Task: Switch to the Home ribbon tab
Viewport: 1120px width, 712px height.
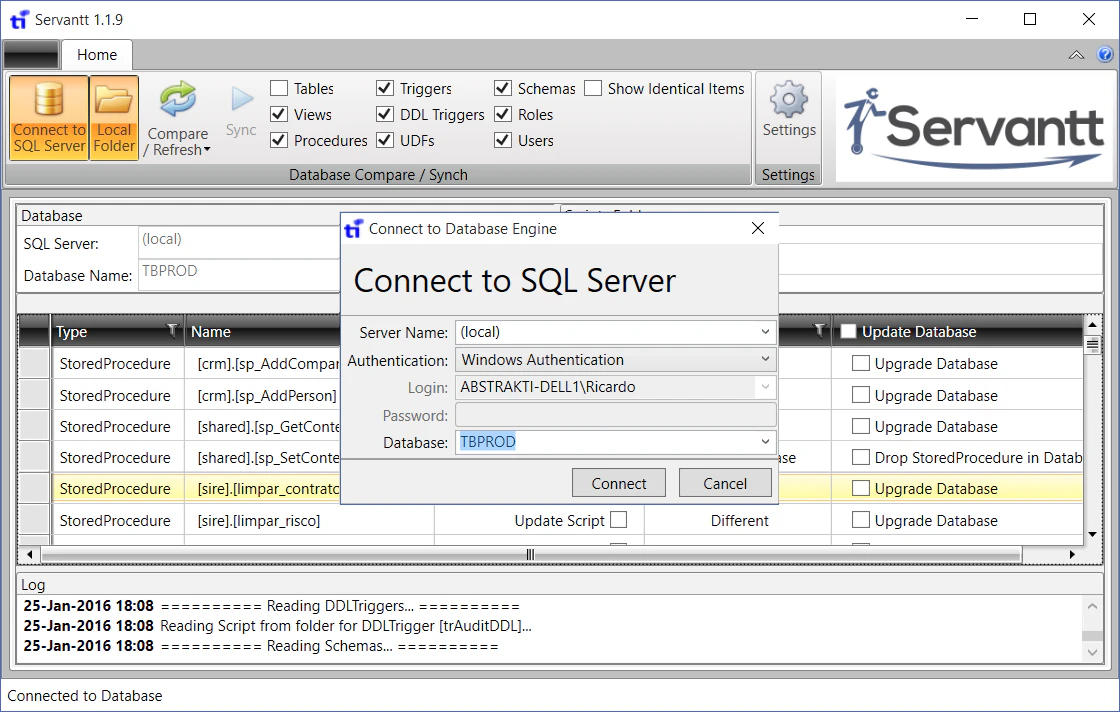Action: 97,55
